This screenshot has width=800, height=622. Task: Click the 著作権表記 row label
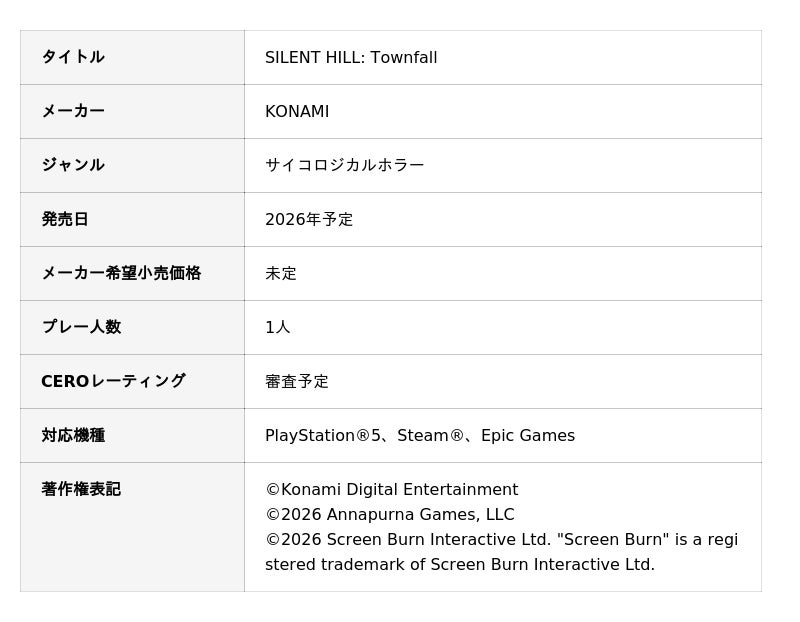pos(81,489)
